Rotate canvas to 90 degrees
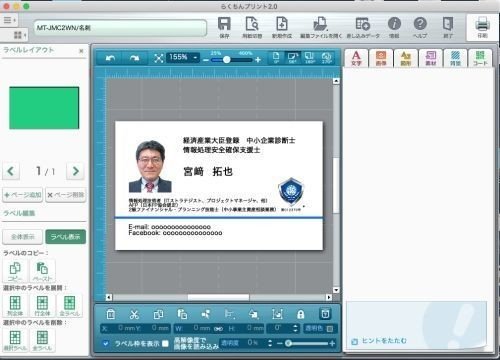The width and height of the screenshot is (500, 360). [292, 58]
